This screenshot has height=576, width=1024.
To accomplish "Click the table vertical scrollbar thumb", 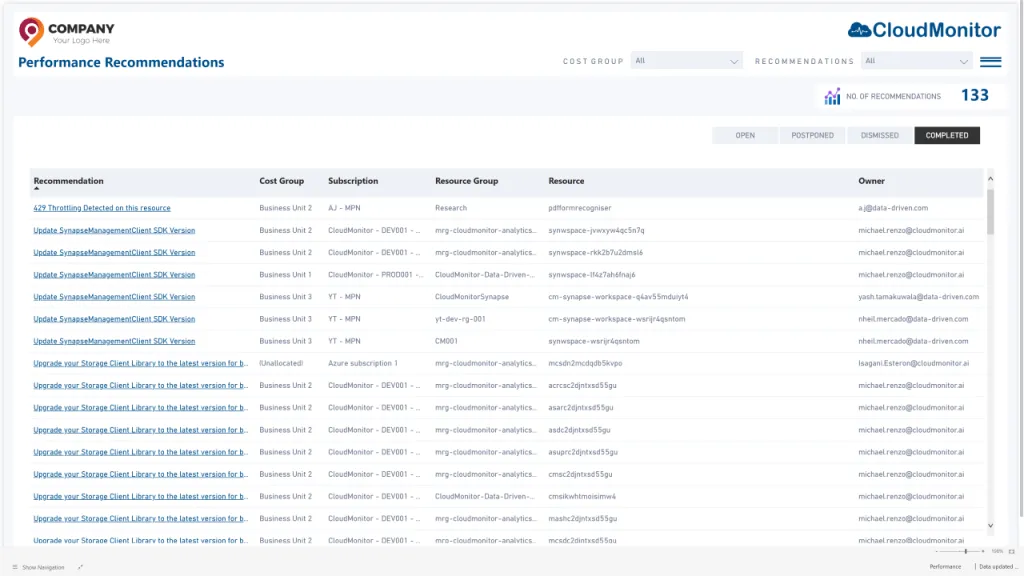I will coord(990,212).
